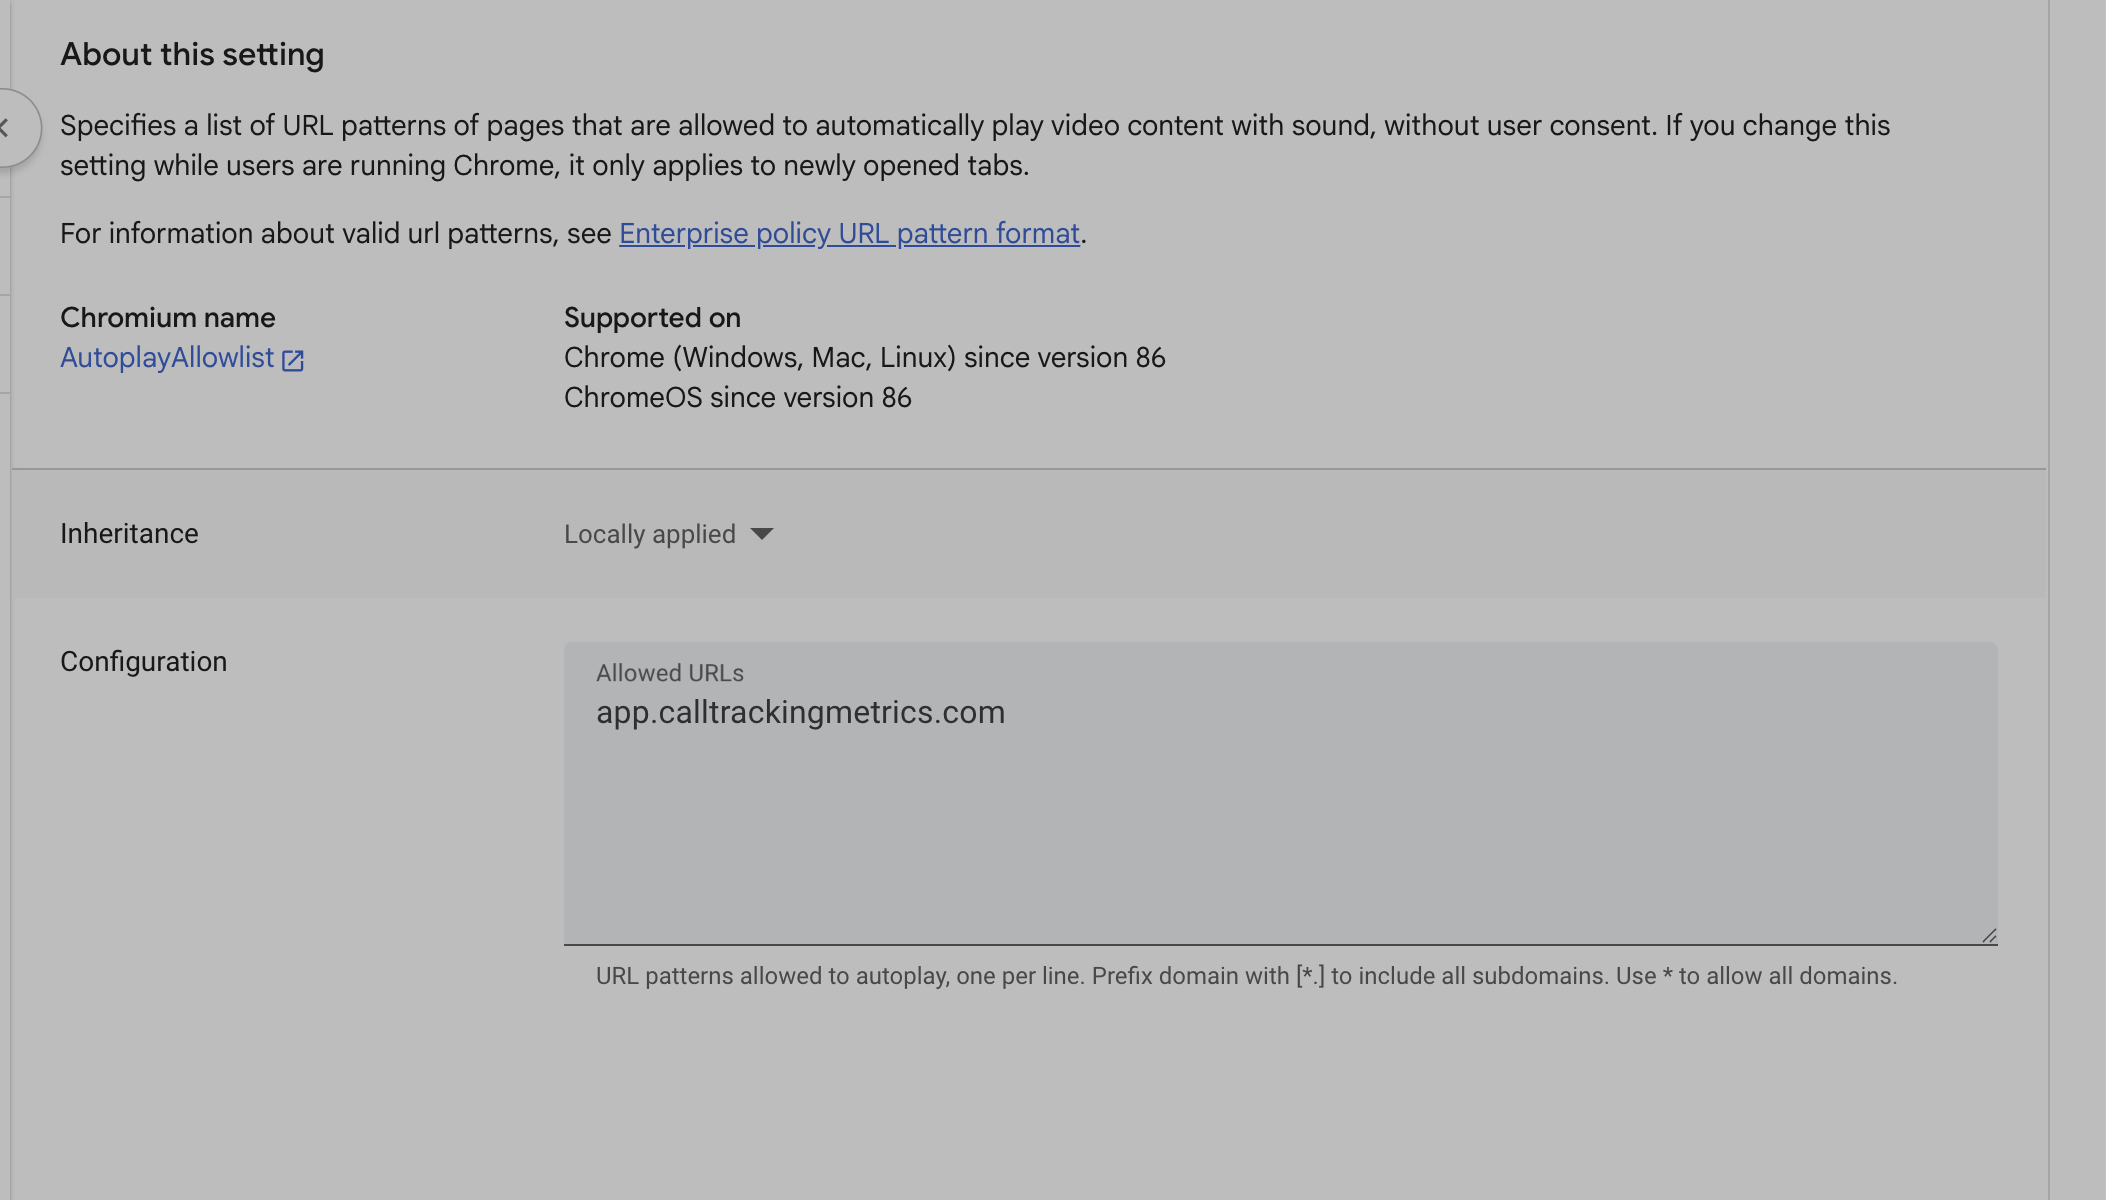Screen dimensions: 2106x1200
Task: Click the ChromeOS since version 86 line
Action: 738,398
